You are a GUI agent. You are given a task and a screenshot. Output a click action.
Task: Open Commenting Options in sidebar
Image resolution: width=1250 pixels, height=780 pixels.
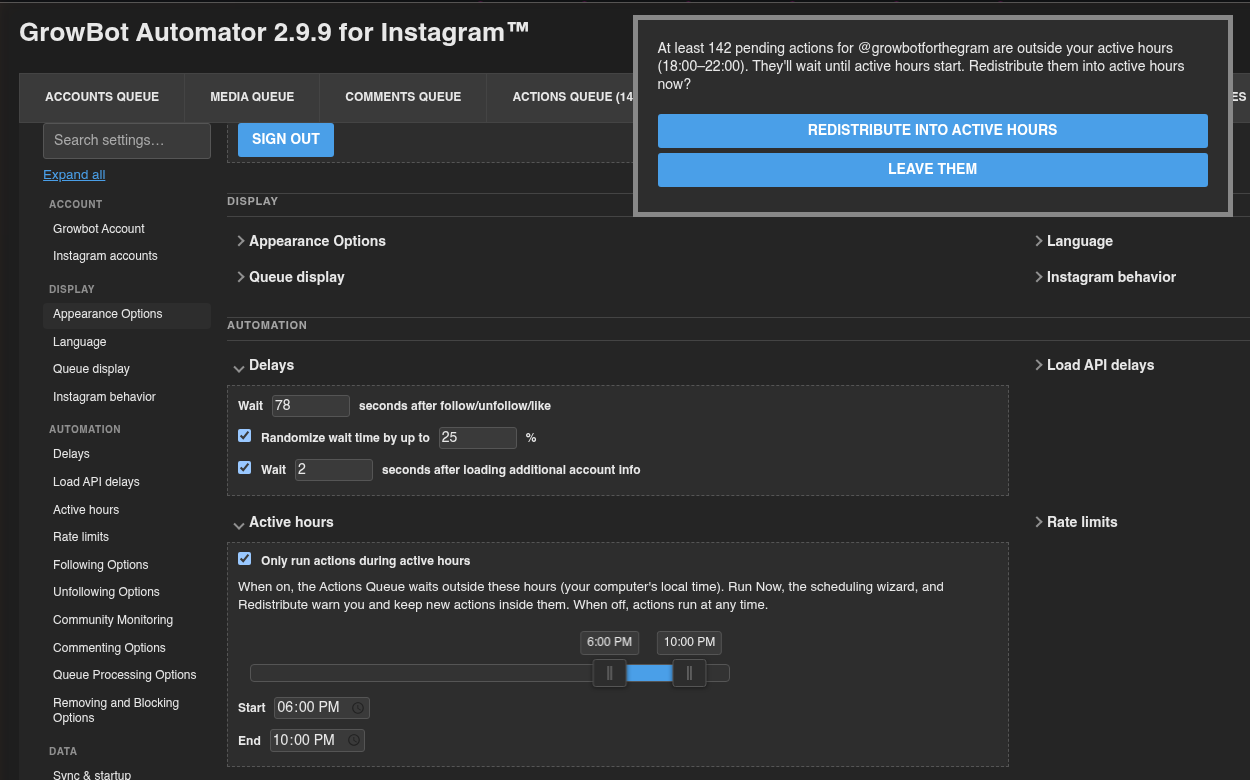109,648
